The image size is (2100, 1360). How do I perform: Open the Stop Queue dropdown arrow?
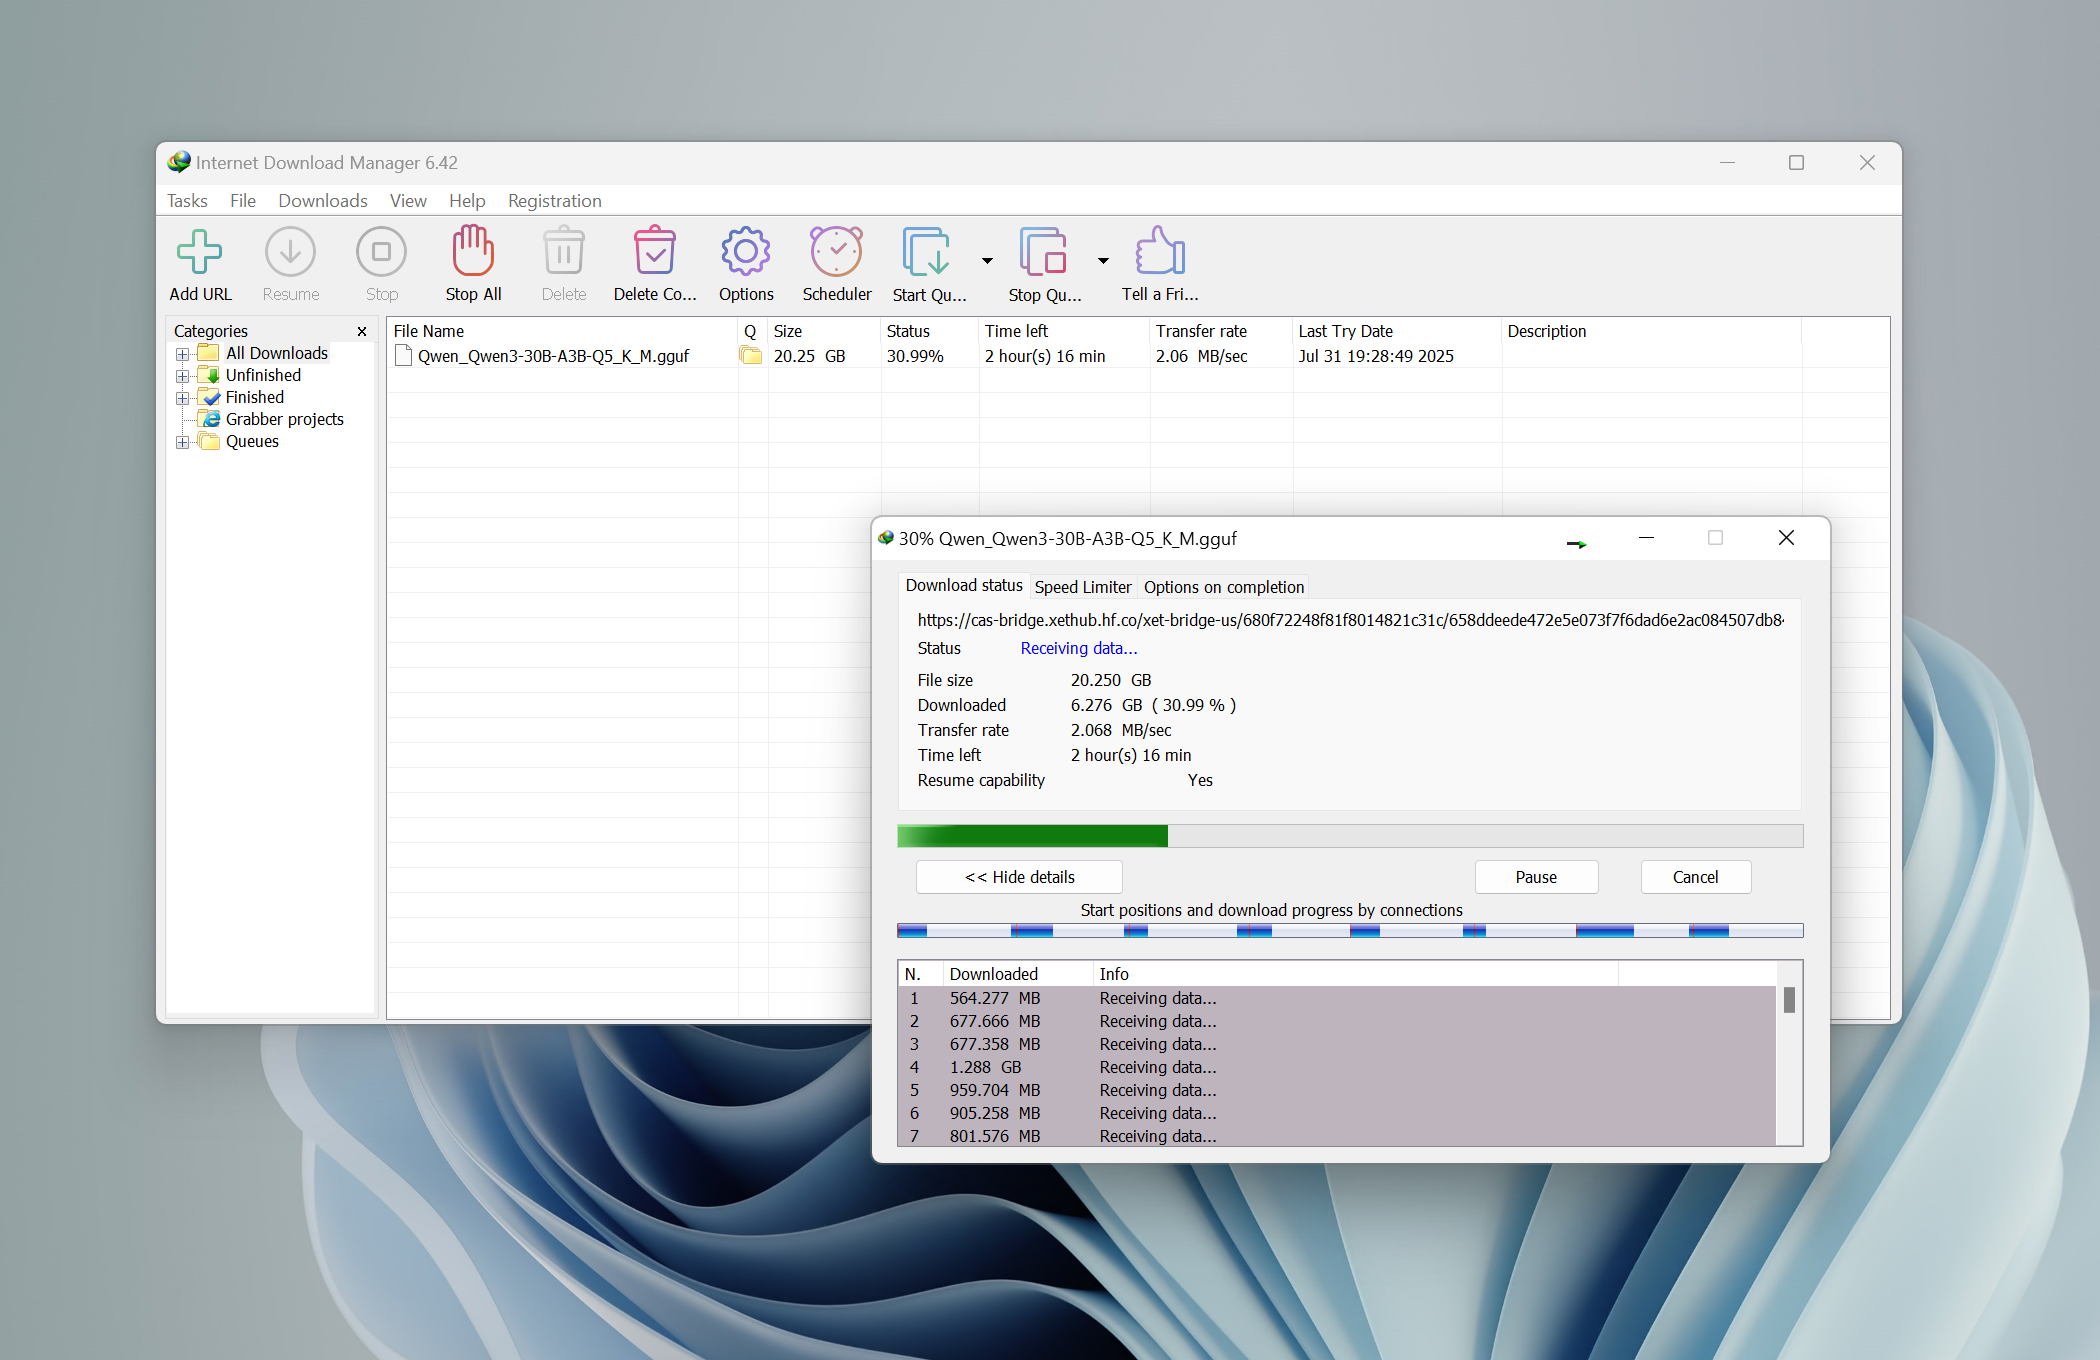(1103, 261)
